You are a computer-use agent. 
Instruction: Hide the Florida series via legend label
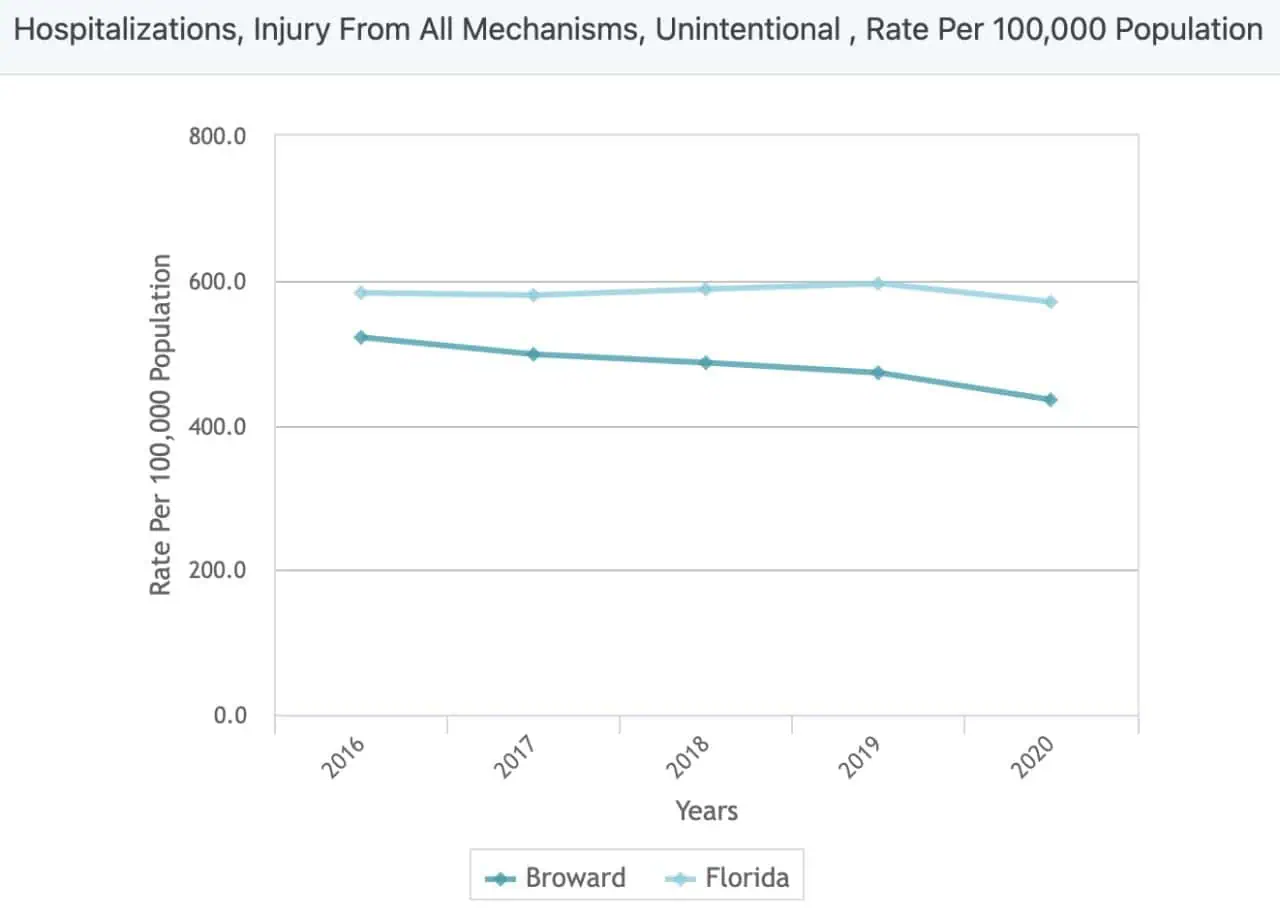coord(746,878)
